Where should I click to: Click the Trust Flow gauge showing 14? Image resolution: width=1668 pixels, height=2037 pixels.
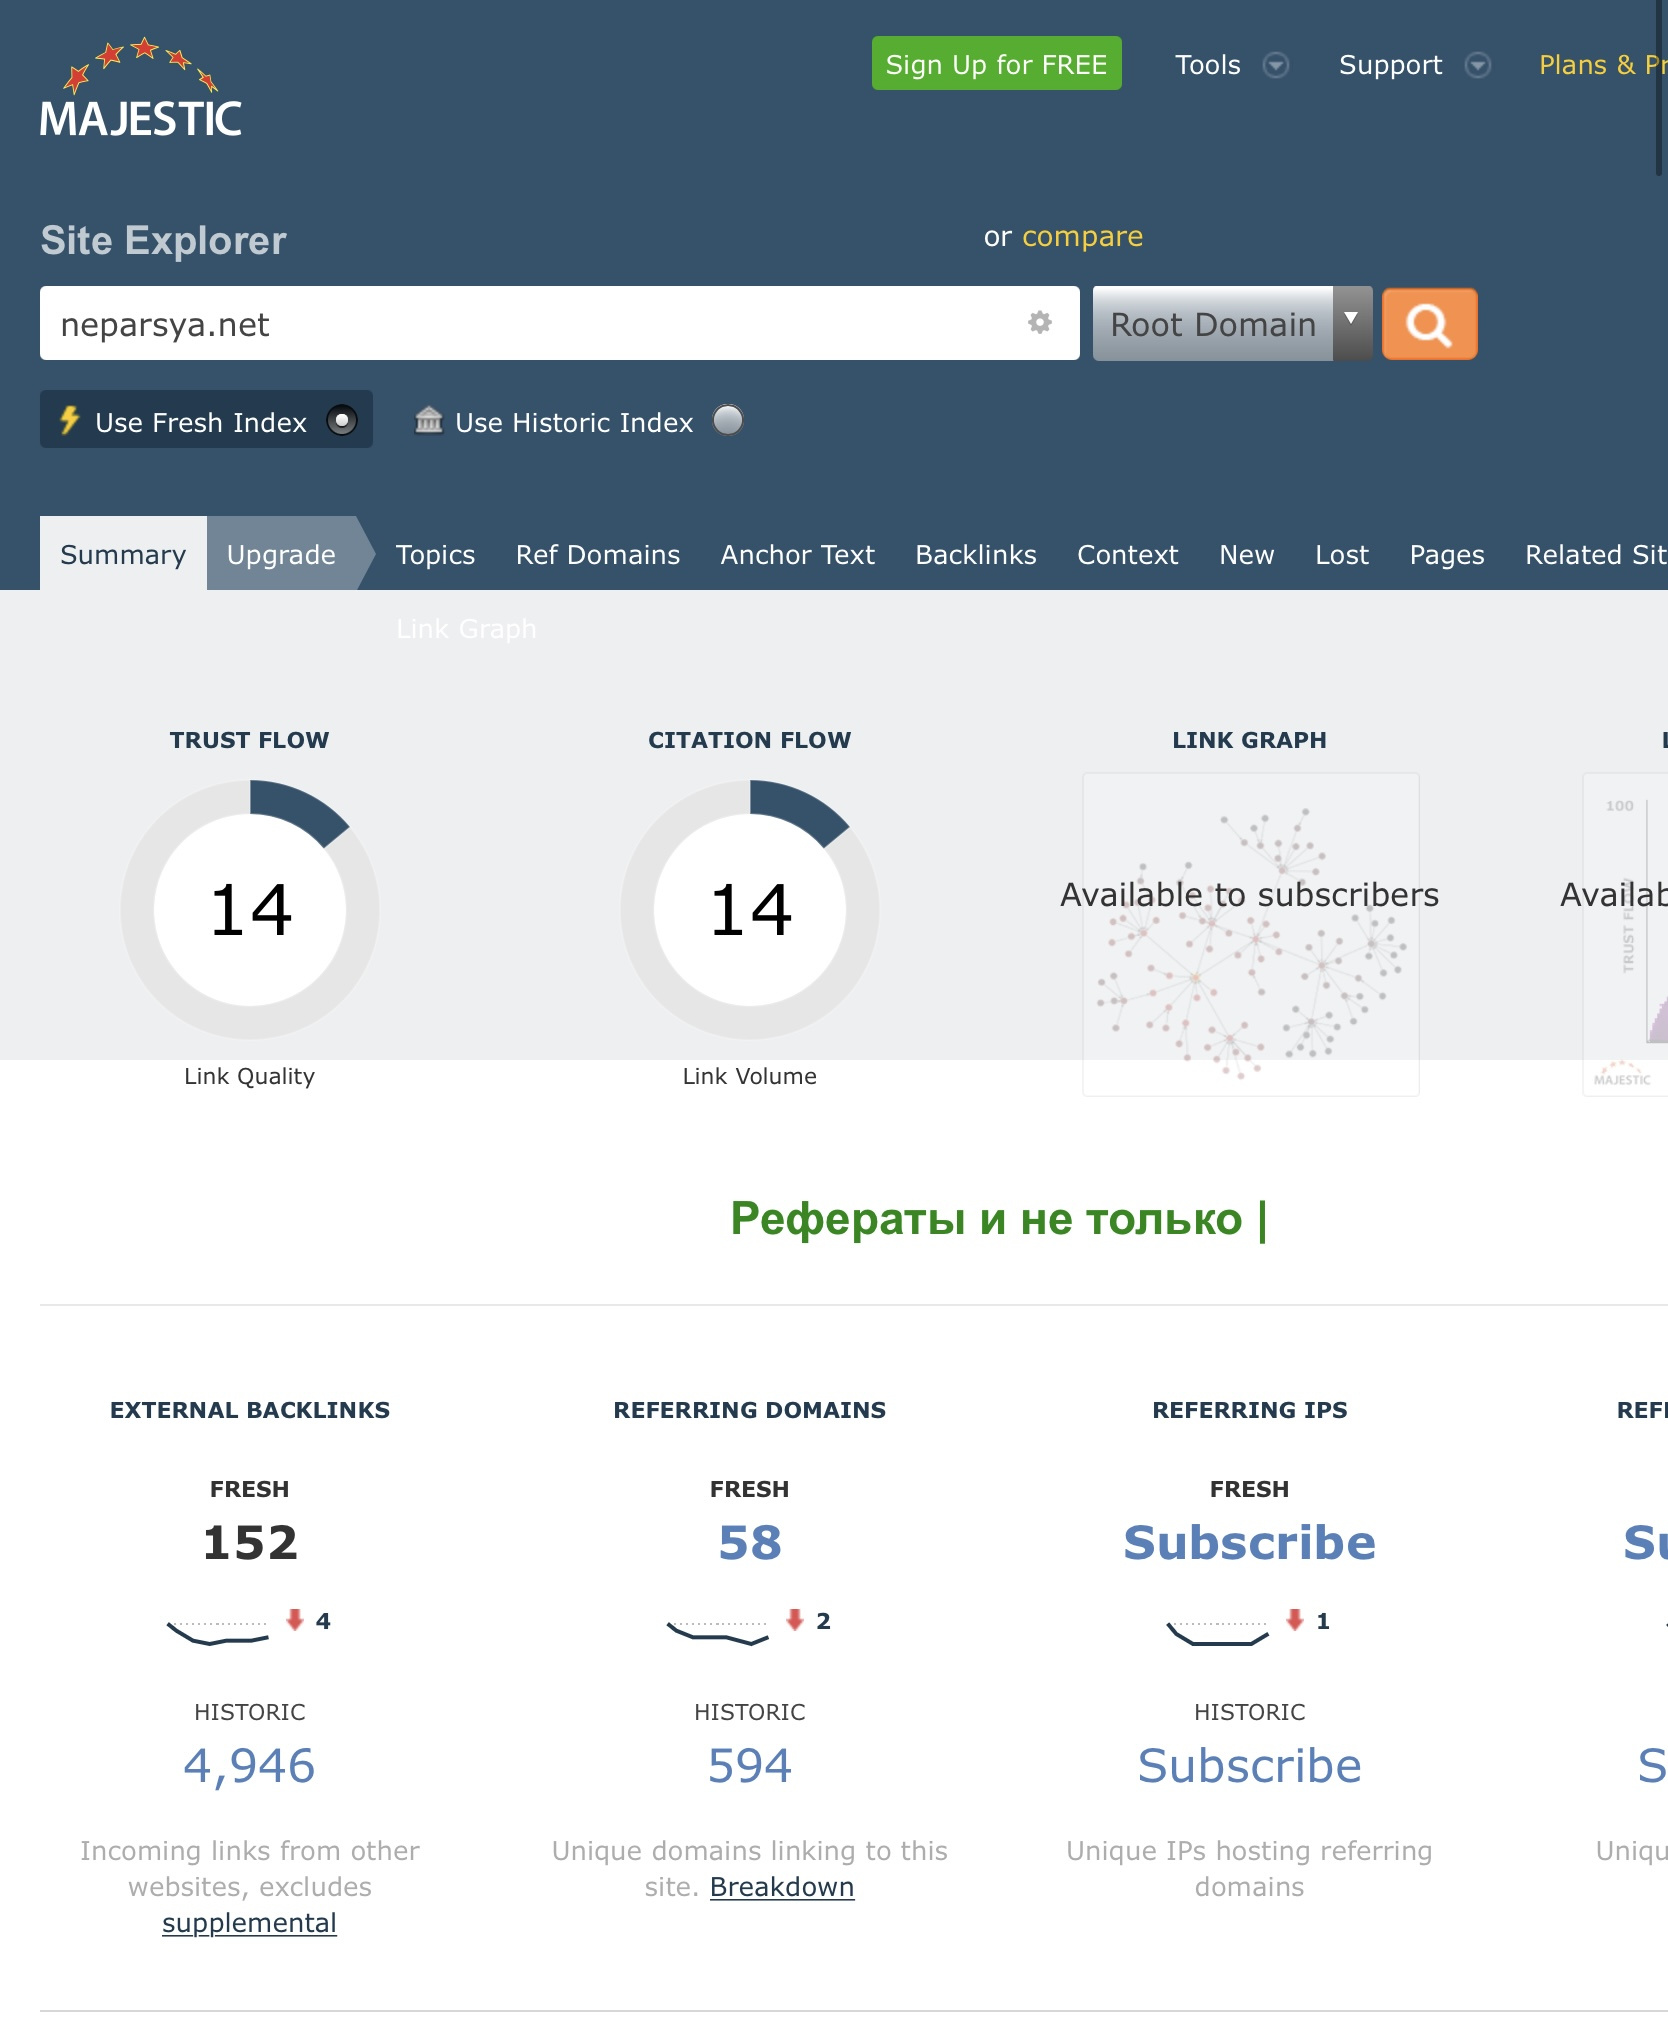click(x=250, y=909)
